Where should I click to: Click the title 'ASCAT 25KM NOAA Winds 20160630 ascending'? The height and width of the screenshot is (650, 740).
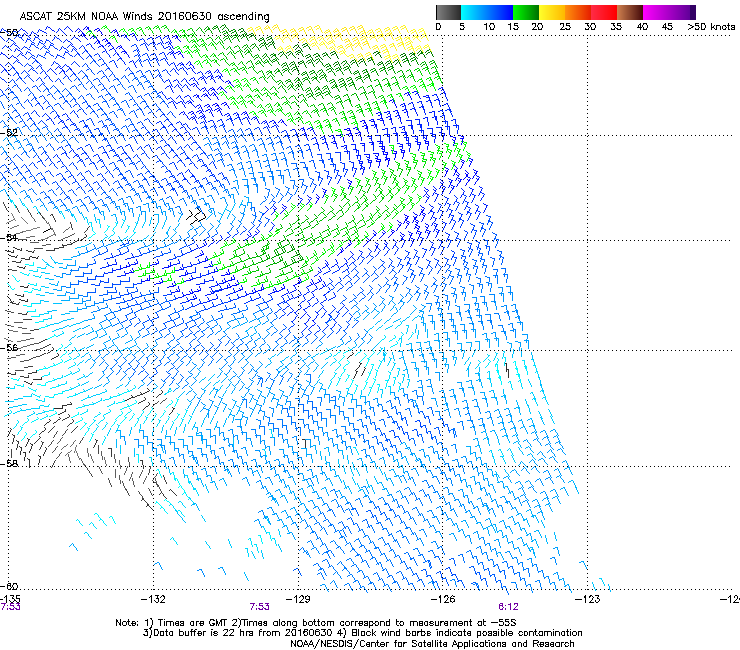coord(144,16)
